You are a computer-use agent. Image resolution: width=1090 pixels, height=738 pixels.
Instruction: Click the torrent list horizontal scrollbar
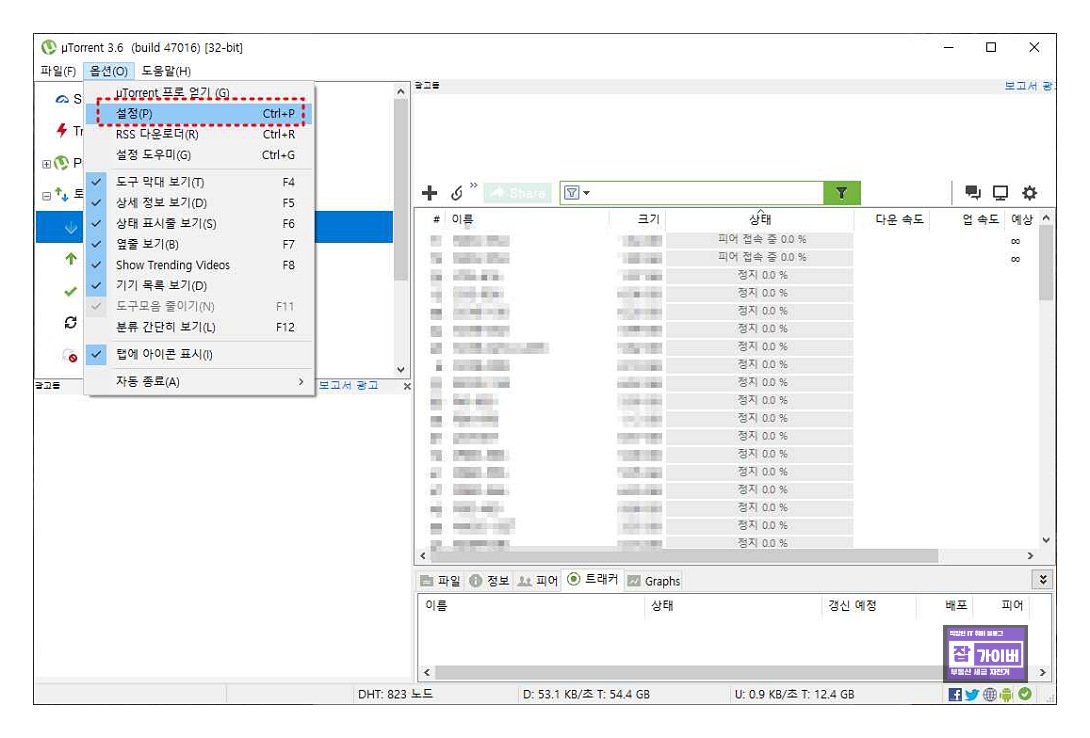pyautogui.click(x=684, y=556)
